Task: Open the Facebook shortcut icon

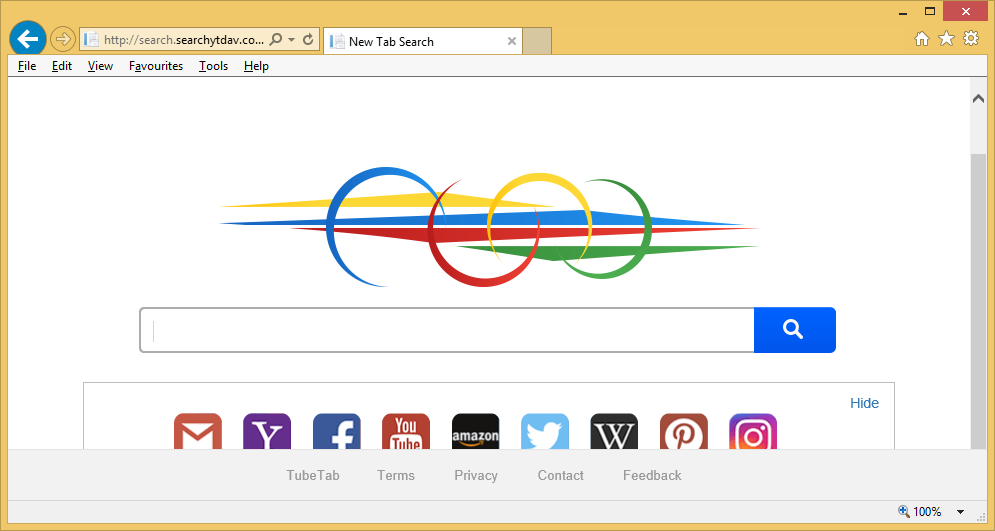Action: point(337,432)
